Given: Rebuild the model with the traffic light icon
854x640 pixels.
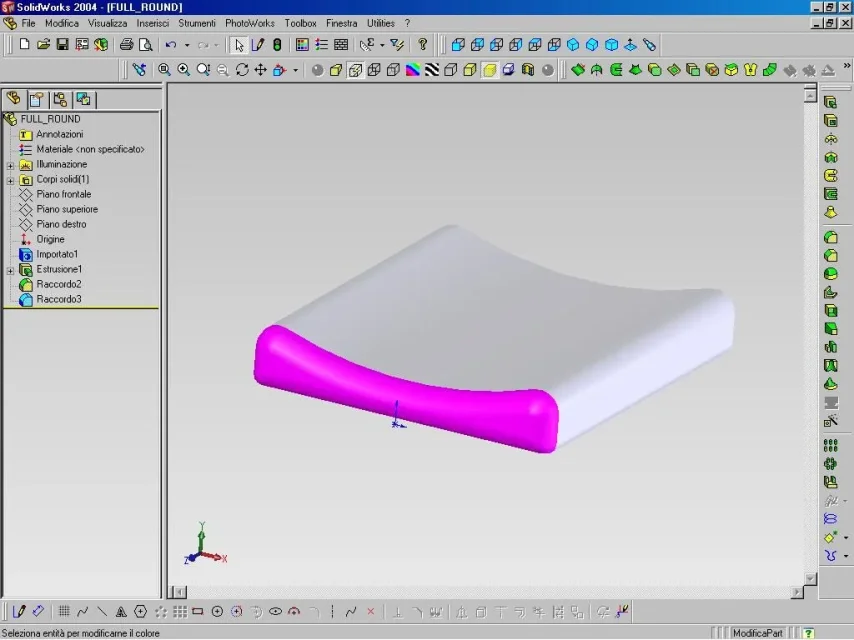Looking at the screenshot, I should 277,45.
